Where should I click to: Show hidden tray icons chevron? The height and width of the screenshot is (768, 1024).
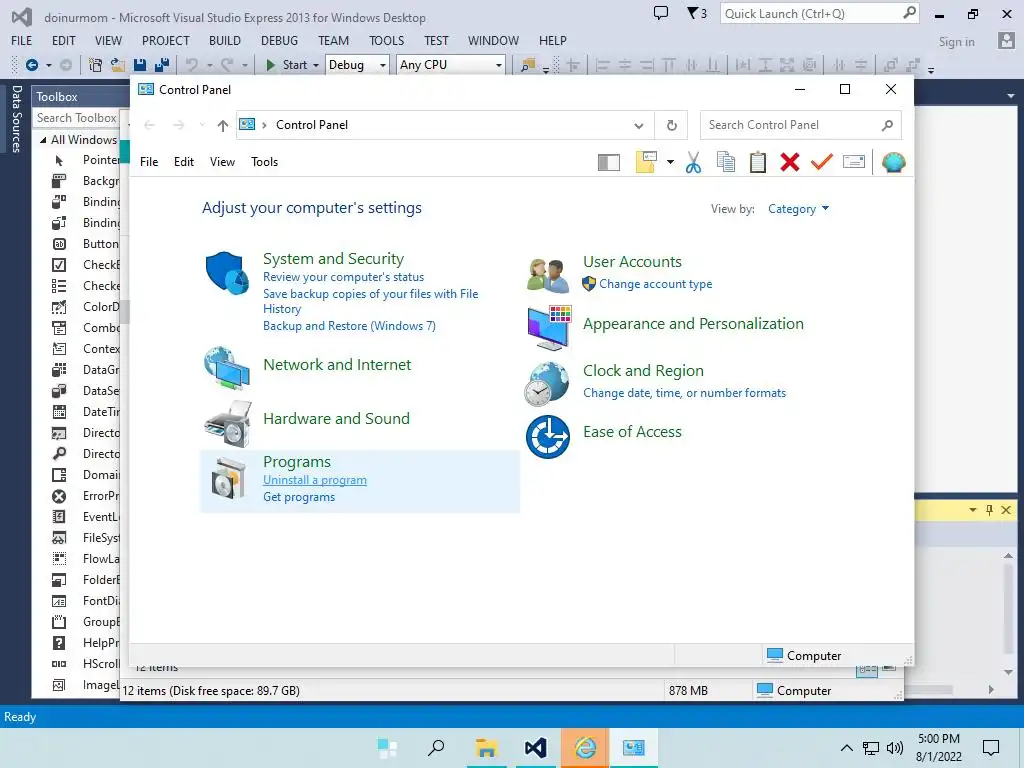pos(846,748)
